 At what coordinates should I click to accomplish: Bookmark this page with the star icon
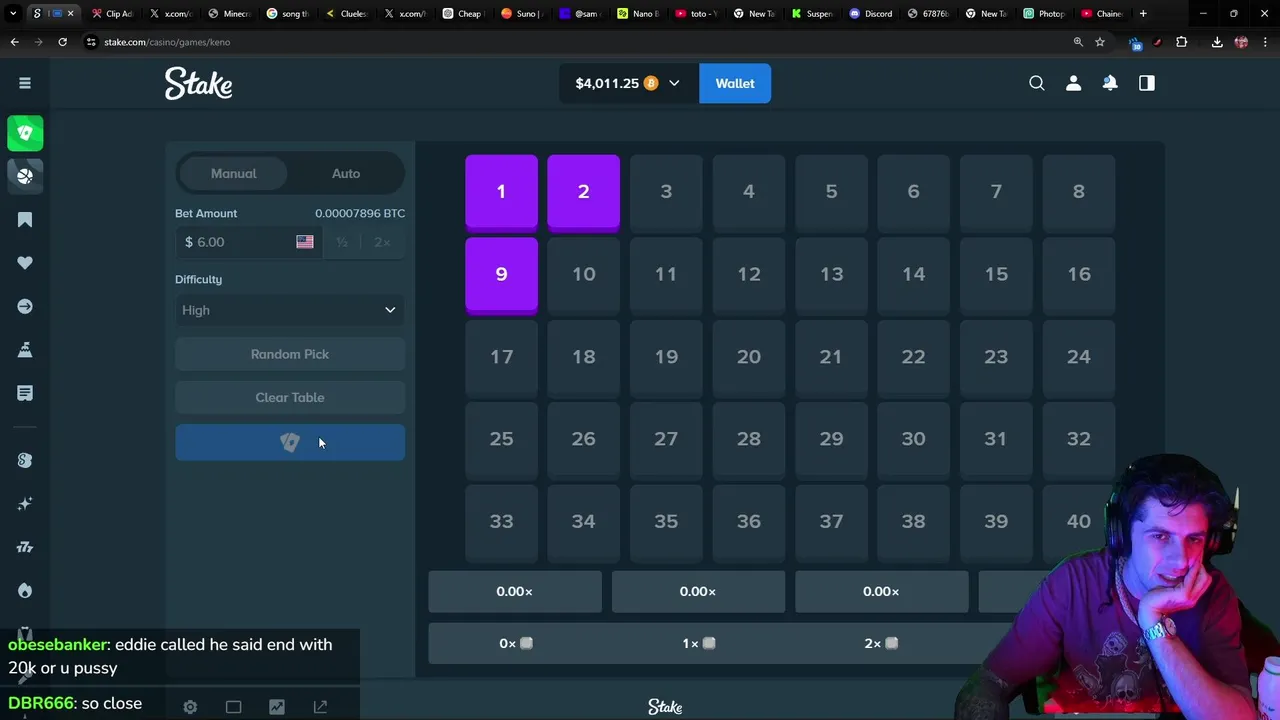pyautogui.click(x=1100, y=42)
